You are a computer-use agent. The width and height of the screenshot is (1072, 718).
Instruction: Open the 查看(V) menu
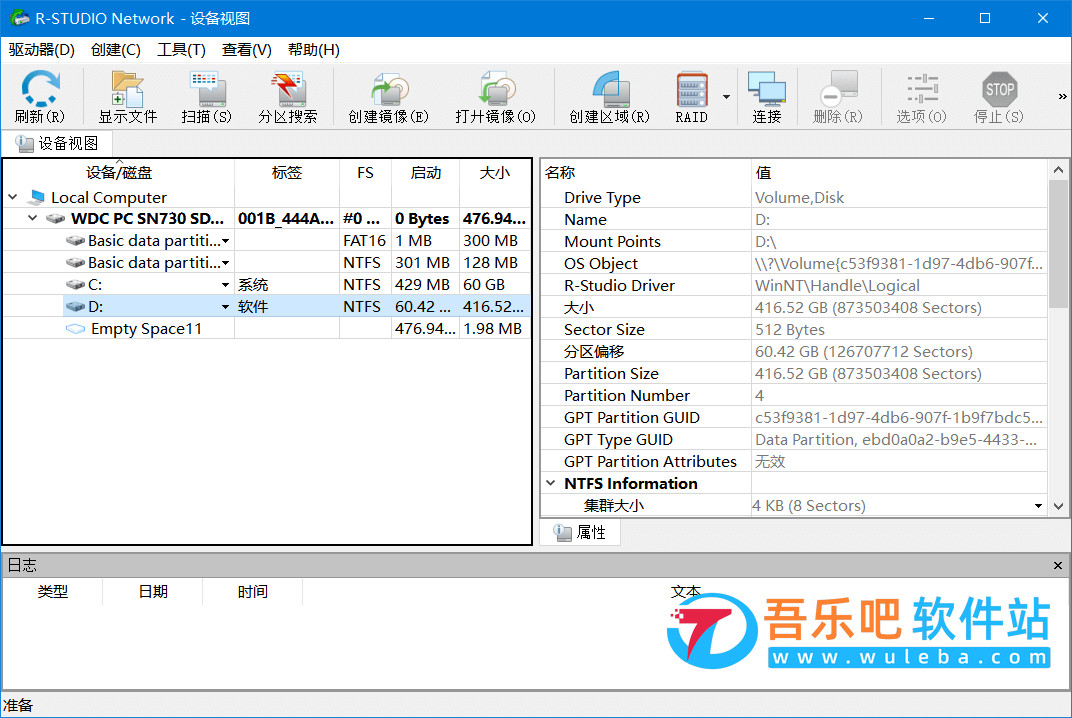247,50
